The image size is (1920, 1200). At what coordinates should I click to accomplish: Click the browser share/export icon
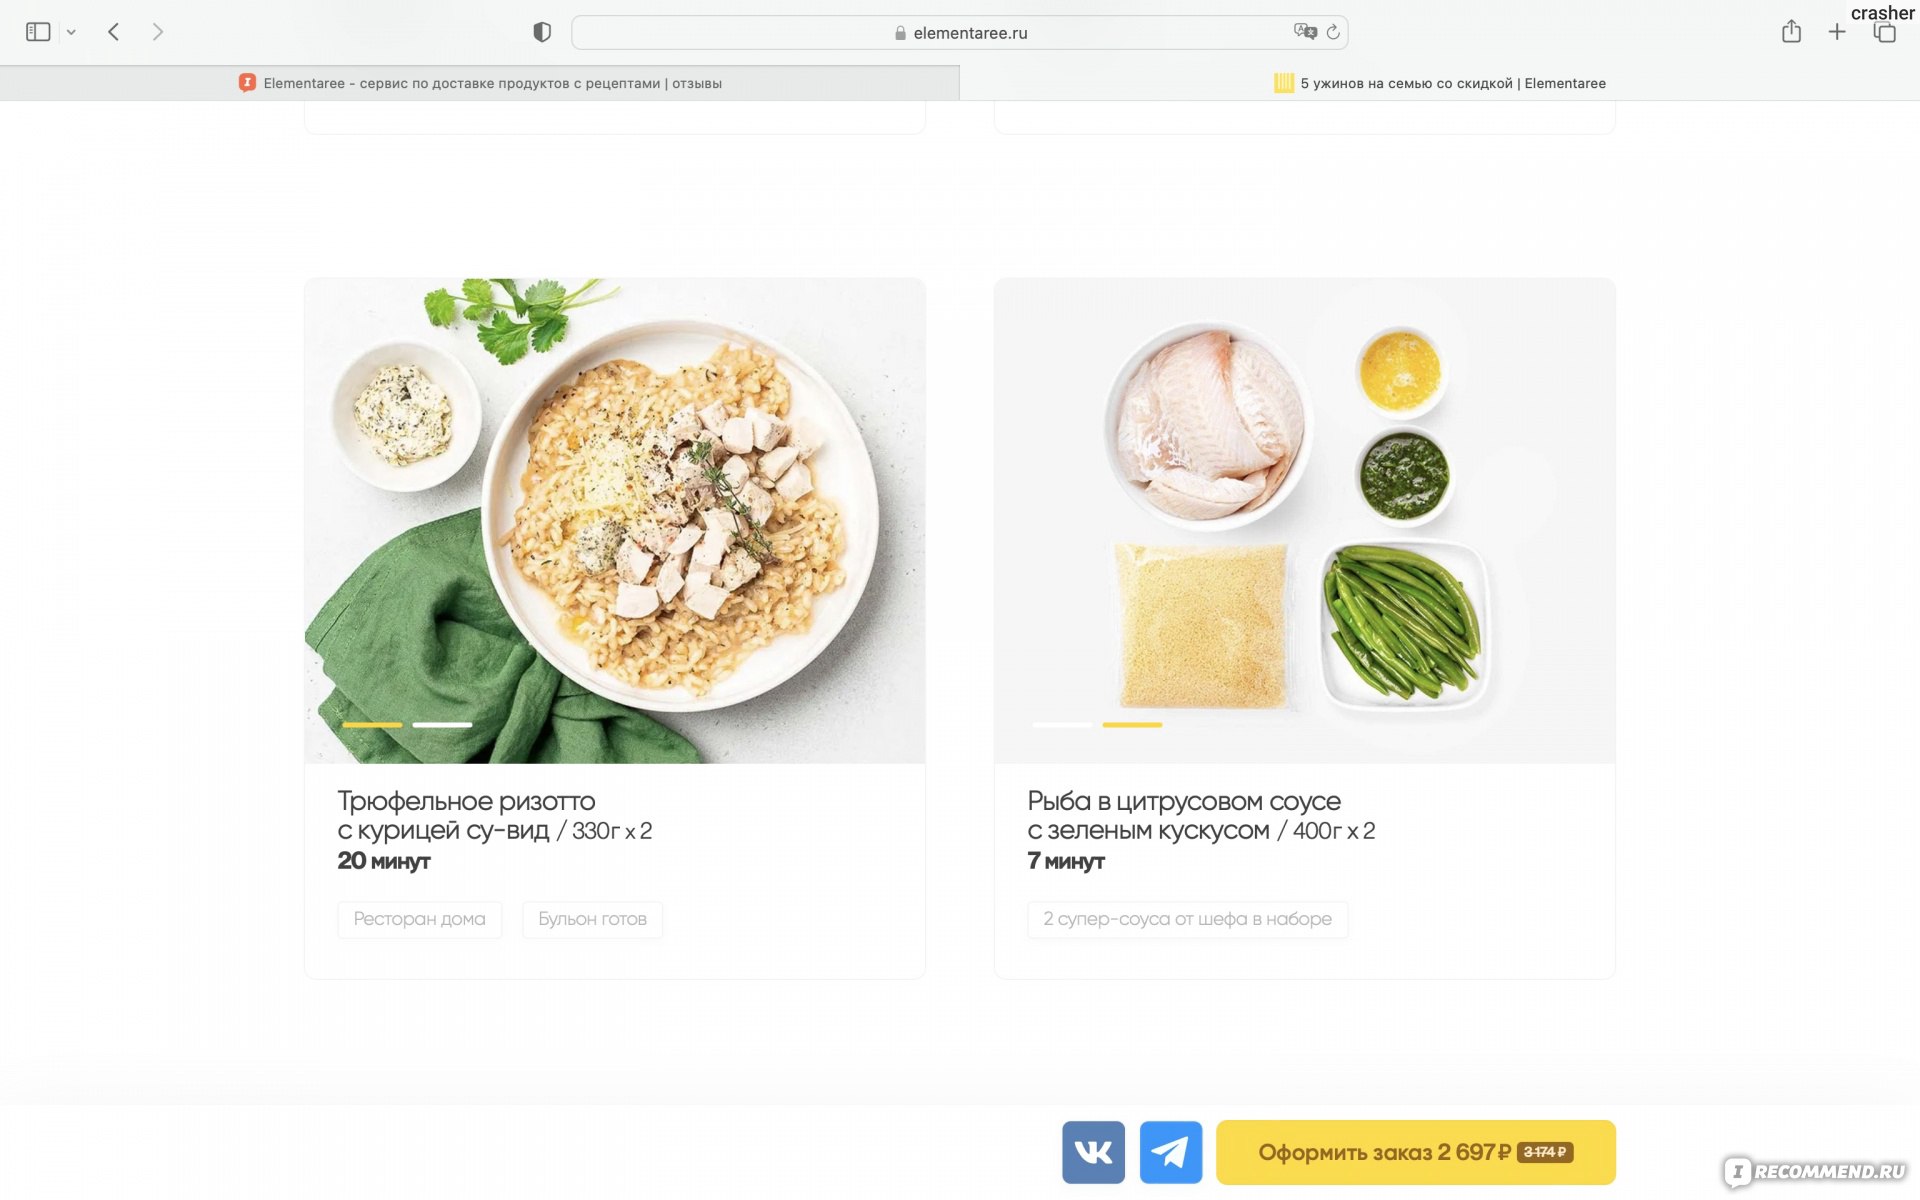1793,30
